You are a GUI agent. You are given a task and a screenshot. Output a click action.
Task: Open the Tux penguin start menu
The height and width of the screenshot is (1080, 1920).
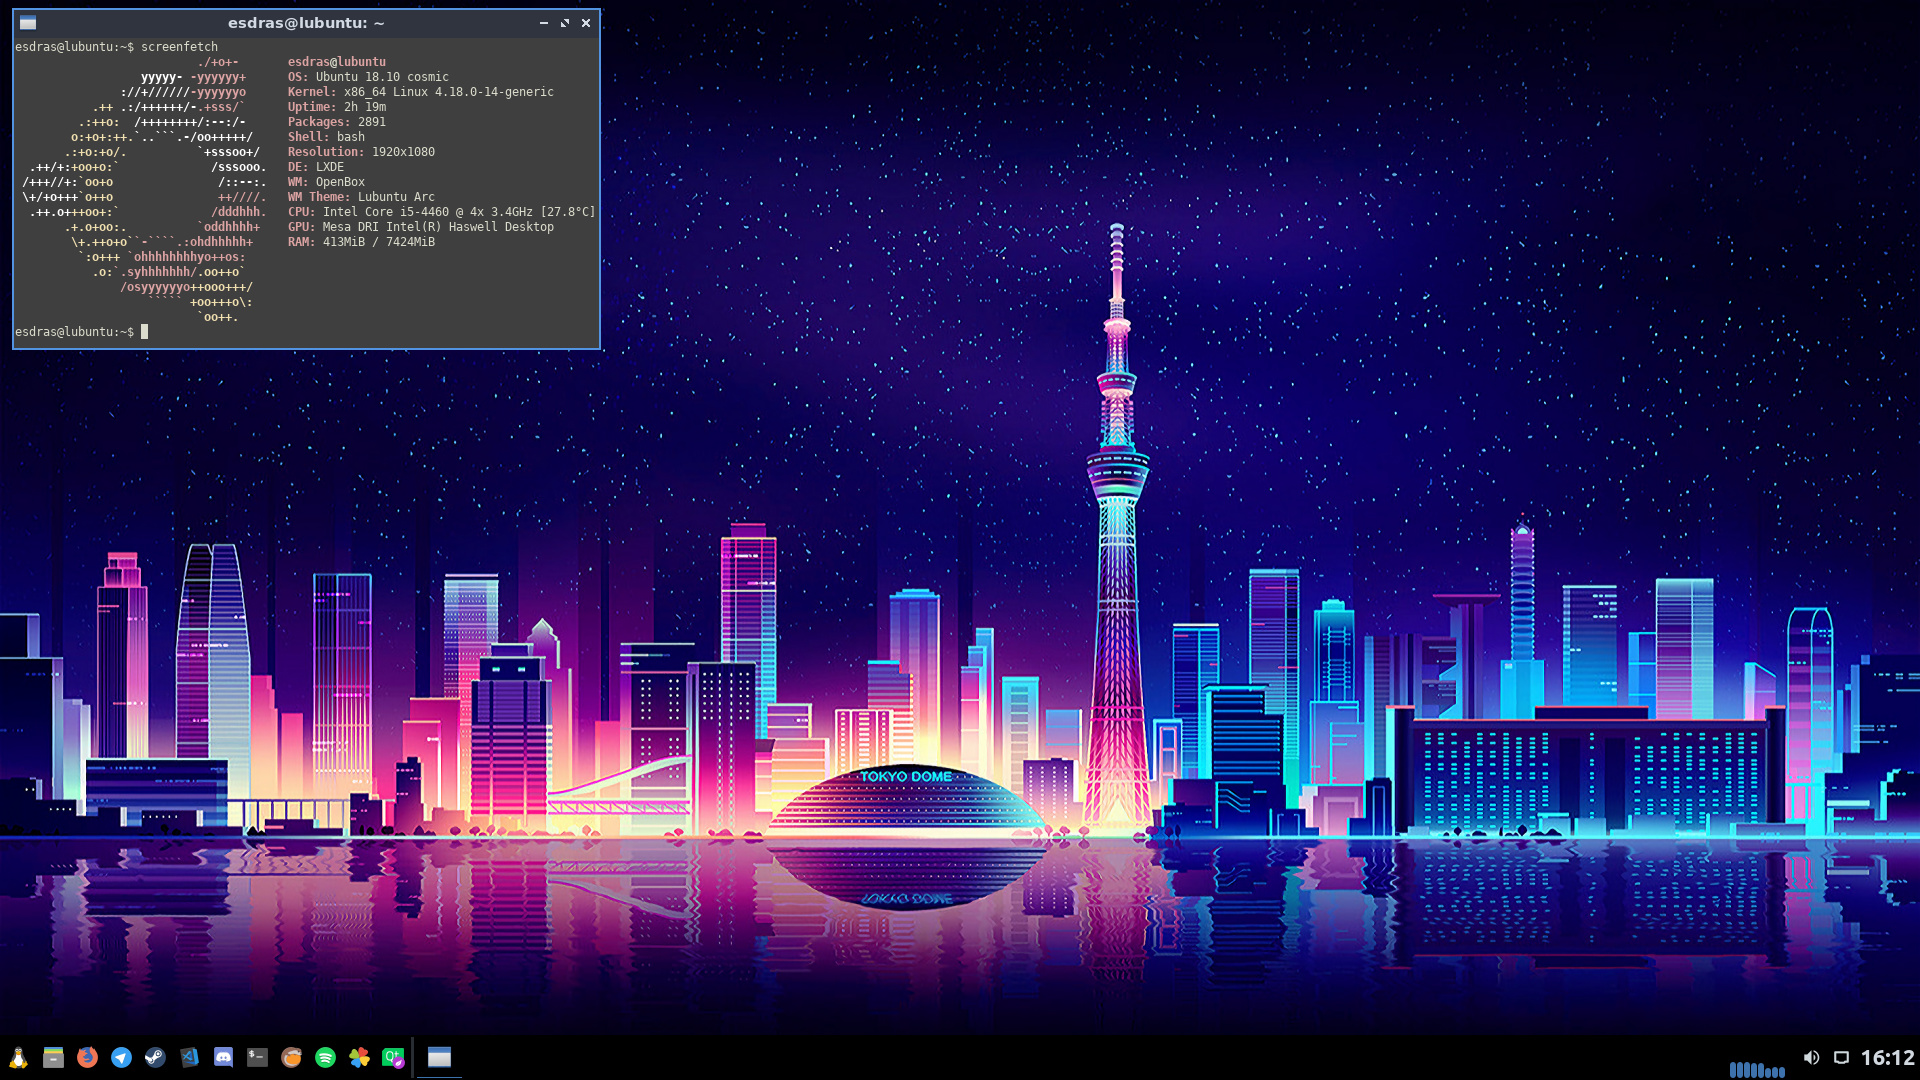click(x=18, y=1058)
